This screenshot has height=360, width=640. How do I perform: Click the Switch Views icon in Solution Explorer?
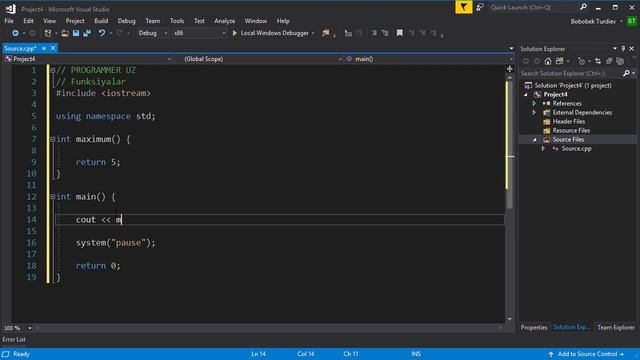[x=560, y=61]
